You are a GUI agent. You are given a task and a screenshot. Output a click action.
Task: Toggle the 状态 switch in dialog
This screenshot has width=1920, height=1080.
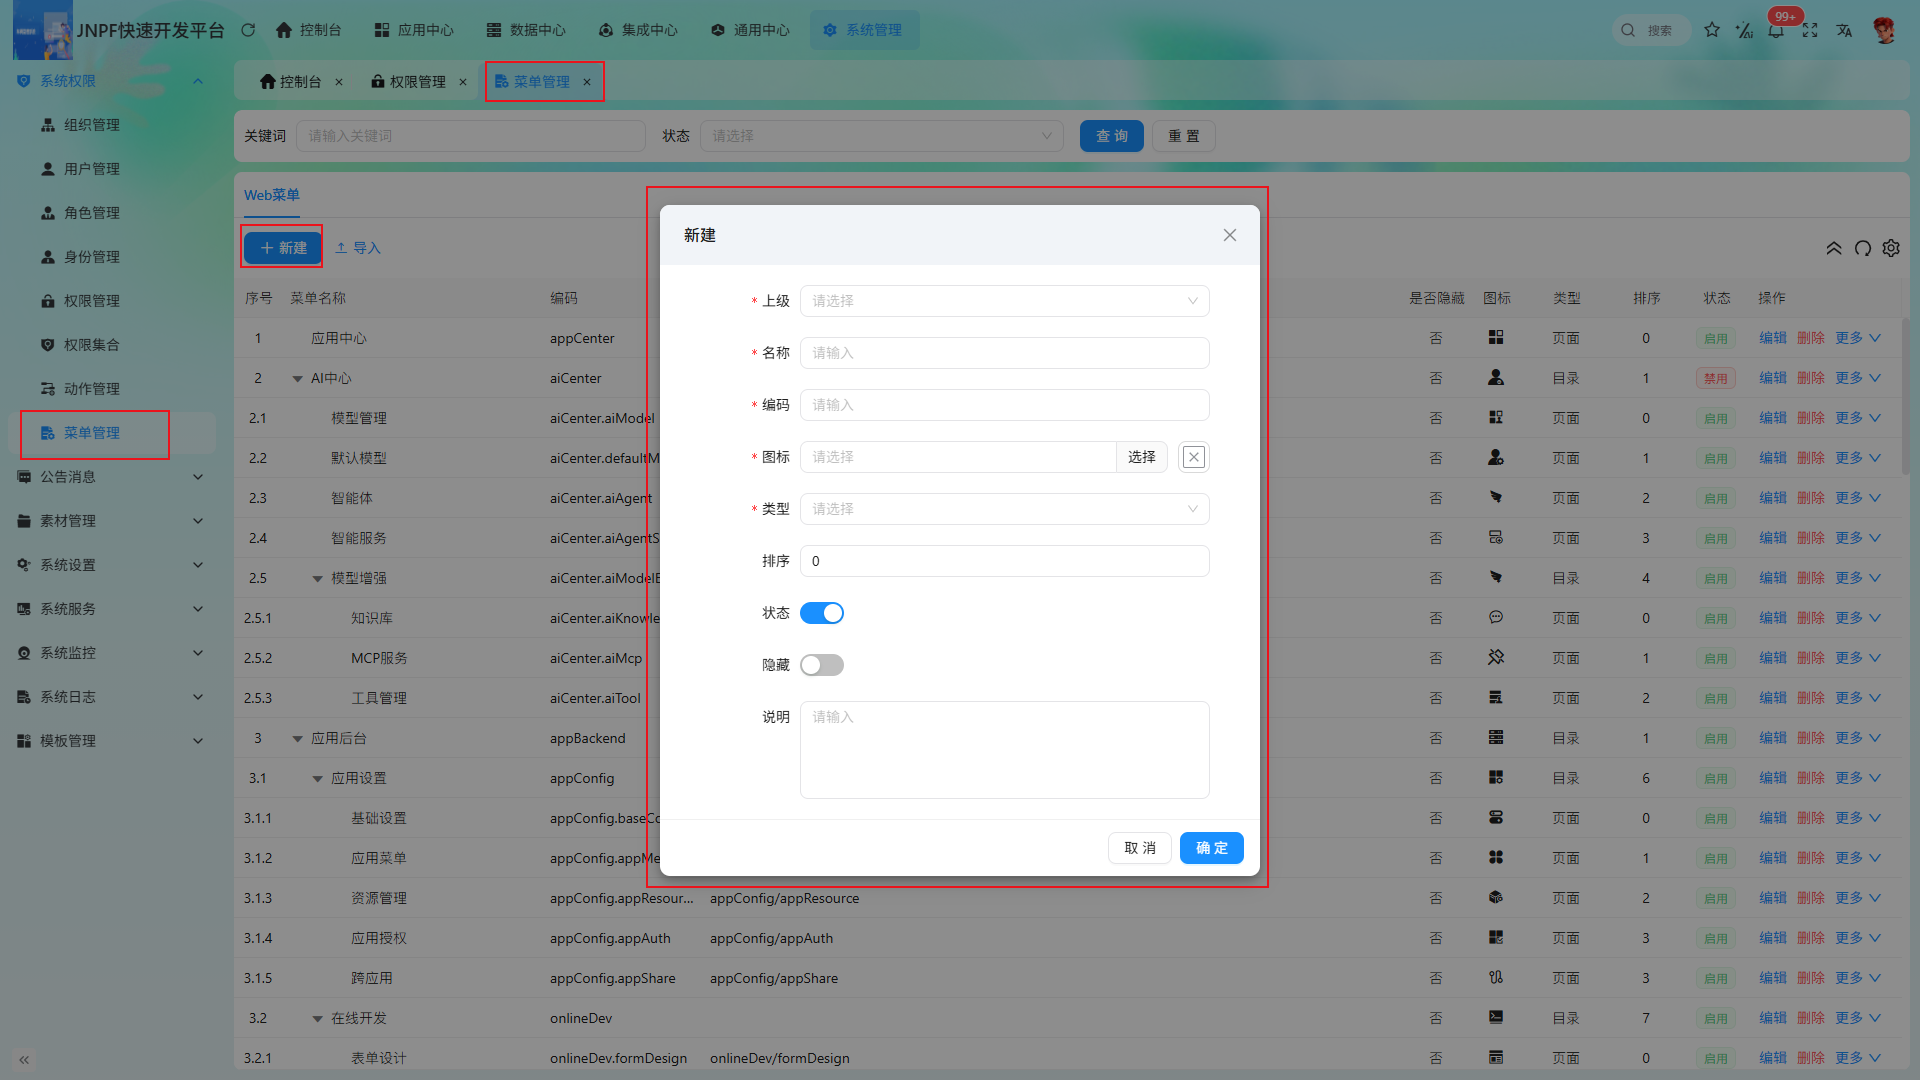click(822, 613)
